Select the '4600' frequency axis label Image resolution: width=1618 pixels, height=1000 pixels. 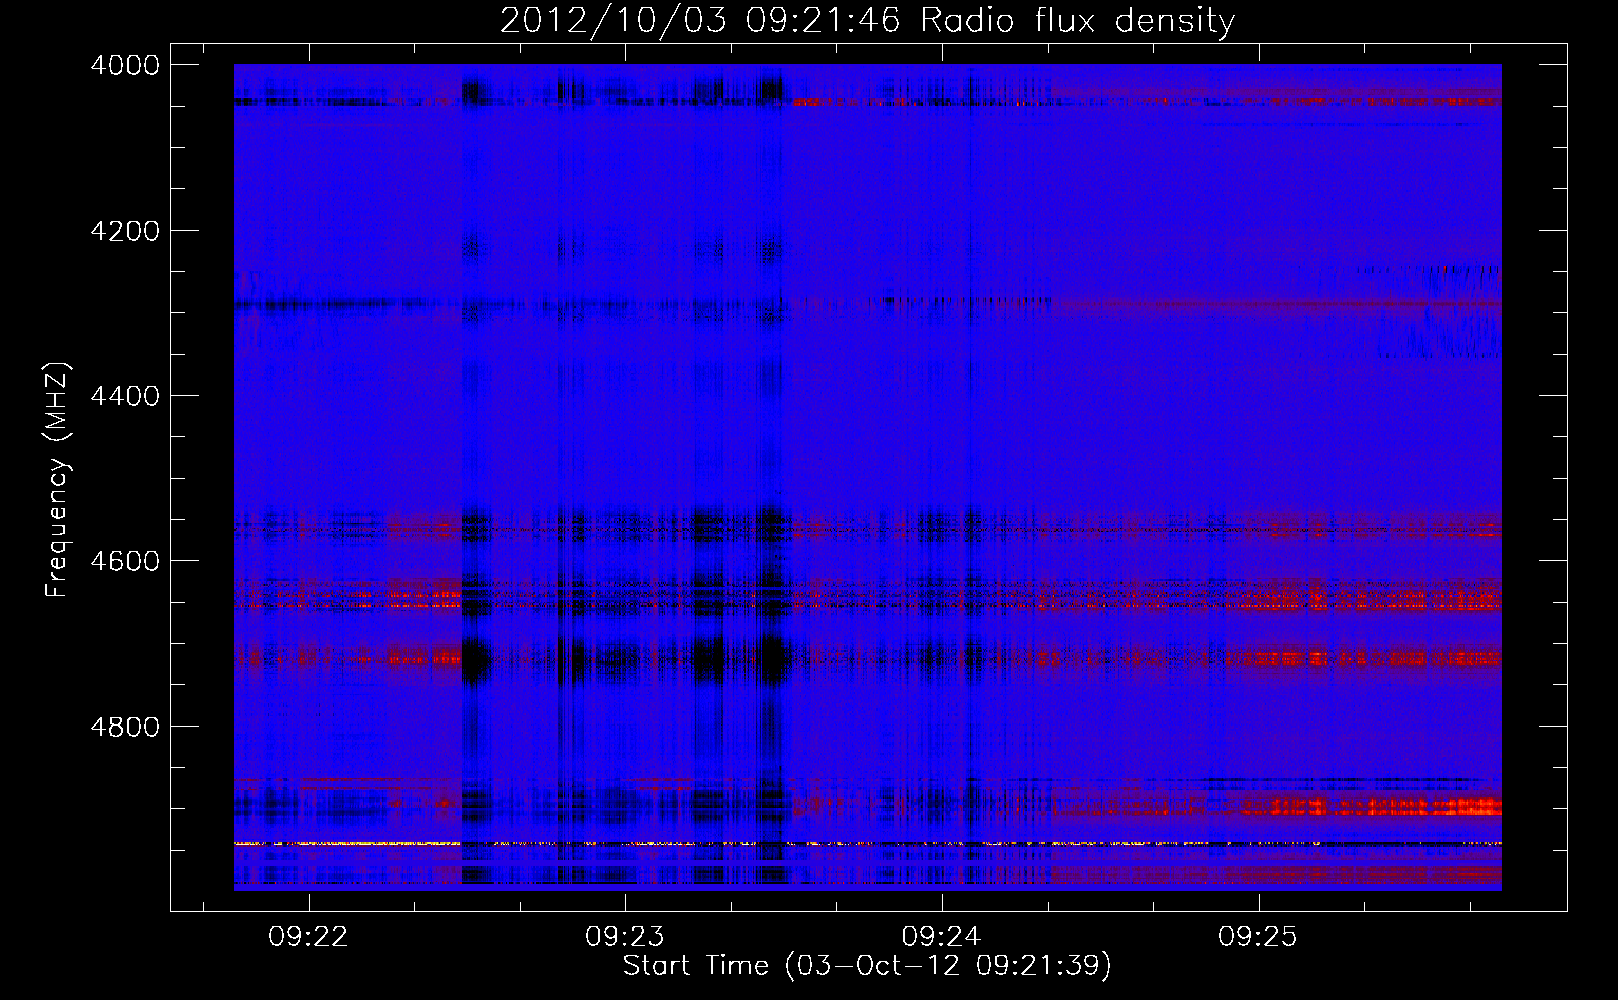tap(125, 561)
